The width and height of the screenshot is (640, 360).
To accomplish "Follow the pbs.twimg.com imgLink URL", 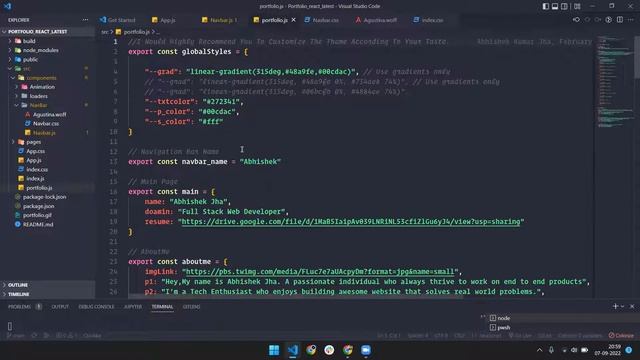I will coord(320,272).
